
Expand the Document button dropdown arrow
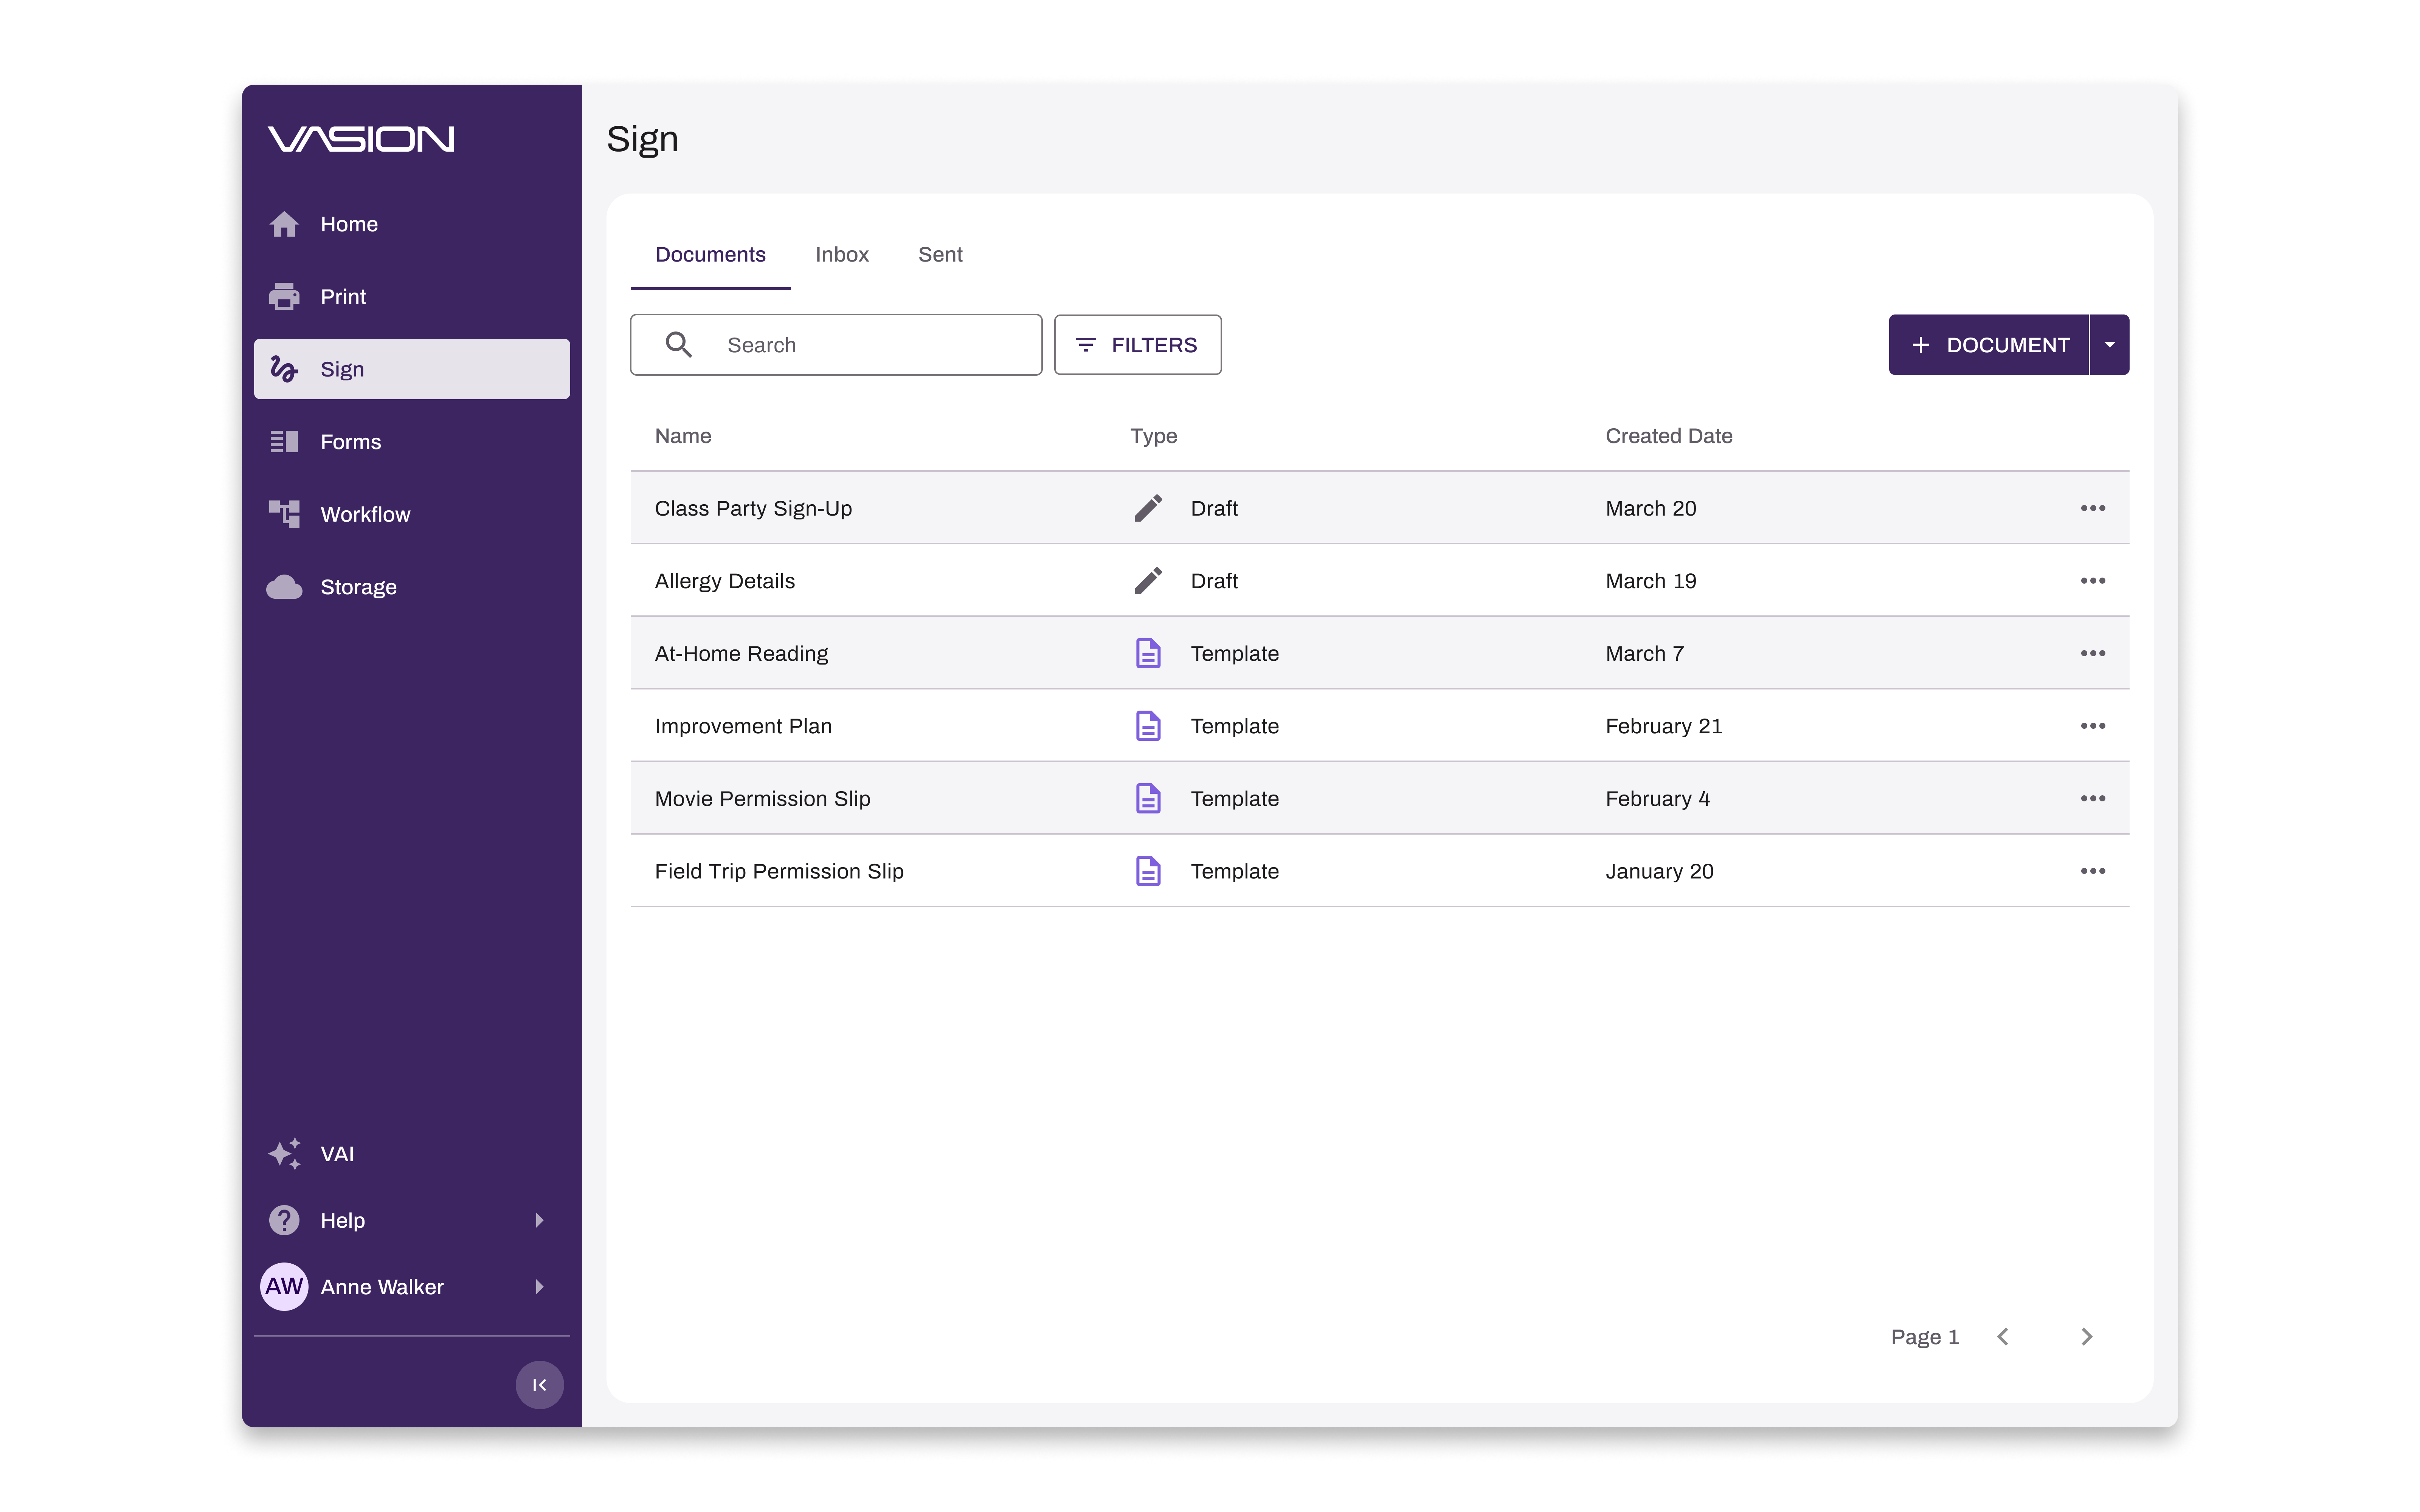[x=2109, y=344]
